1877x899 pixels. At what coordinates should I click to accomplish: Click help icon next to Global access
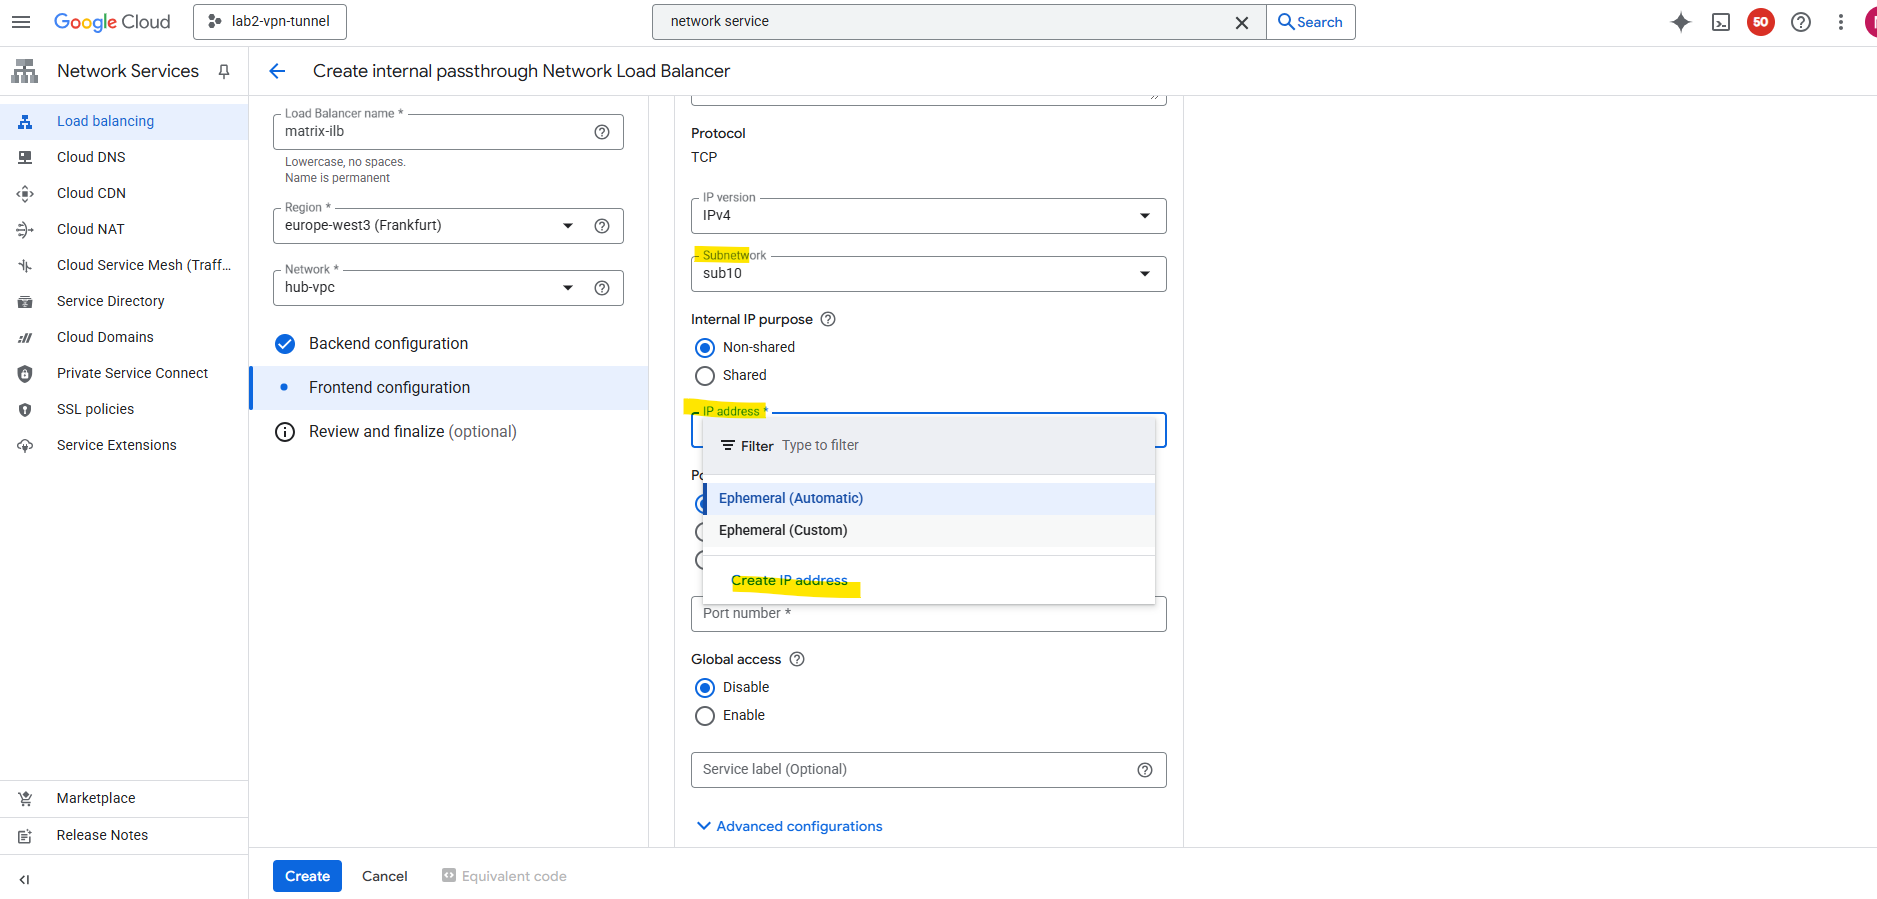pyautogui.click(x=797, y=659)
